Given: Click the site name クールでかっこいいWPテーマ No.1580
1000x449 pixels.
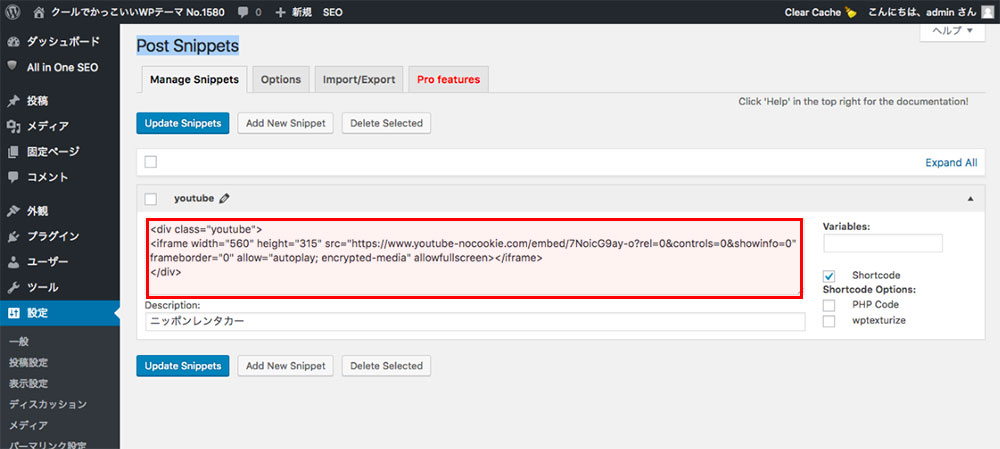Looking at the screenshot, I should pyautogui.click(x=138, y=12).
